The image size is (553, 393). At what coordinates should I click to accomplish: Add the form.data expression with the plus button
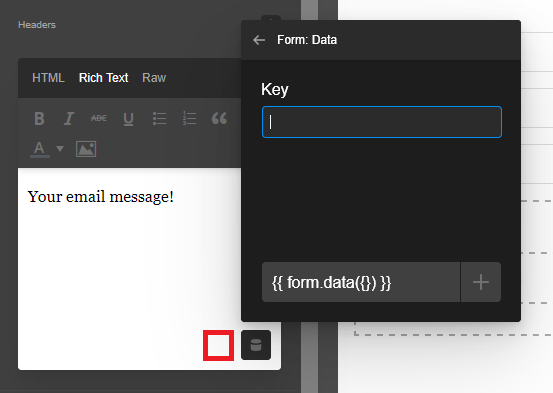tap(481, 282)
